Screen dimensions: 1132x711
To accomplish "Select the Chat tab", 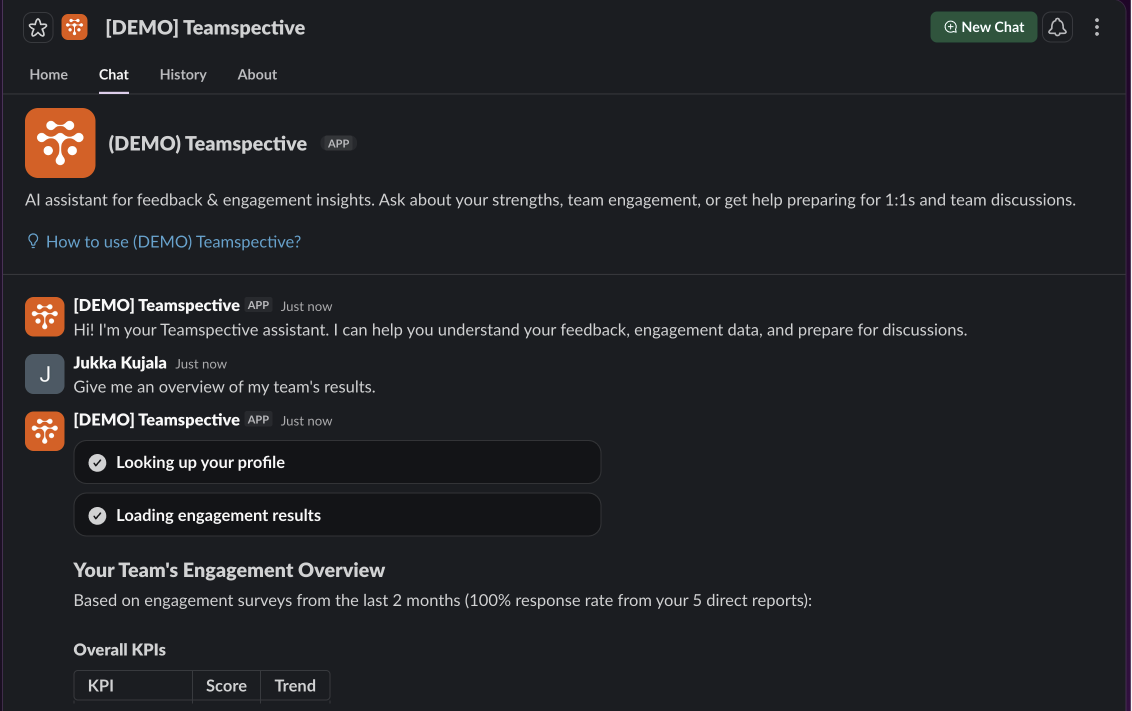I will 113,74.
